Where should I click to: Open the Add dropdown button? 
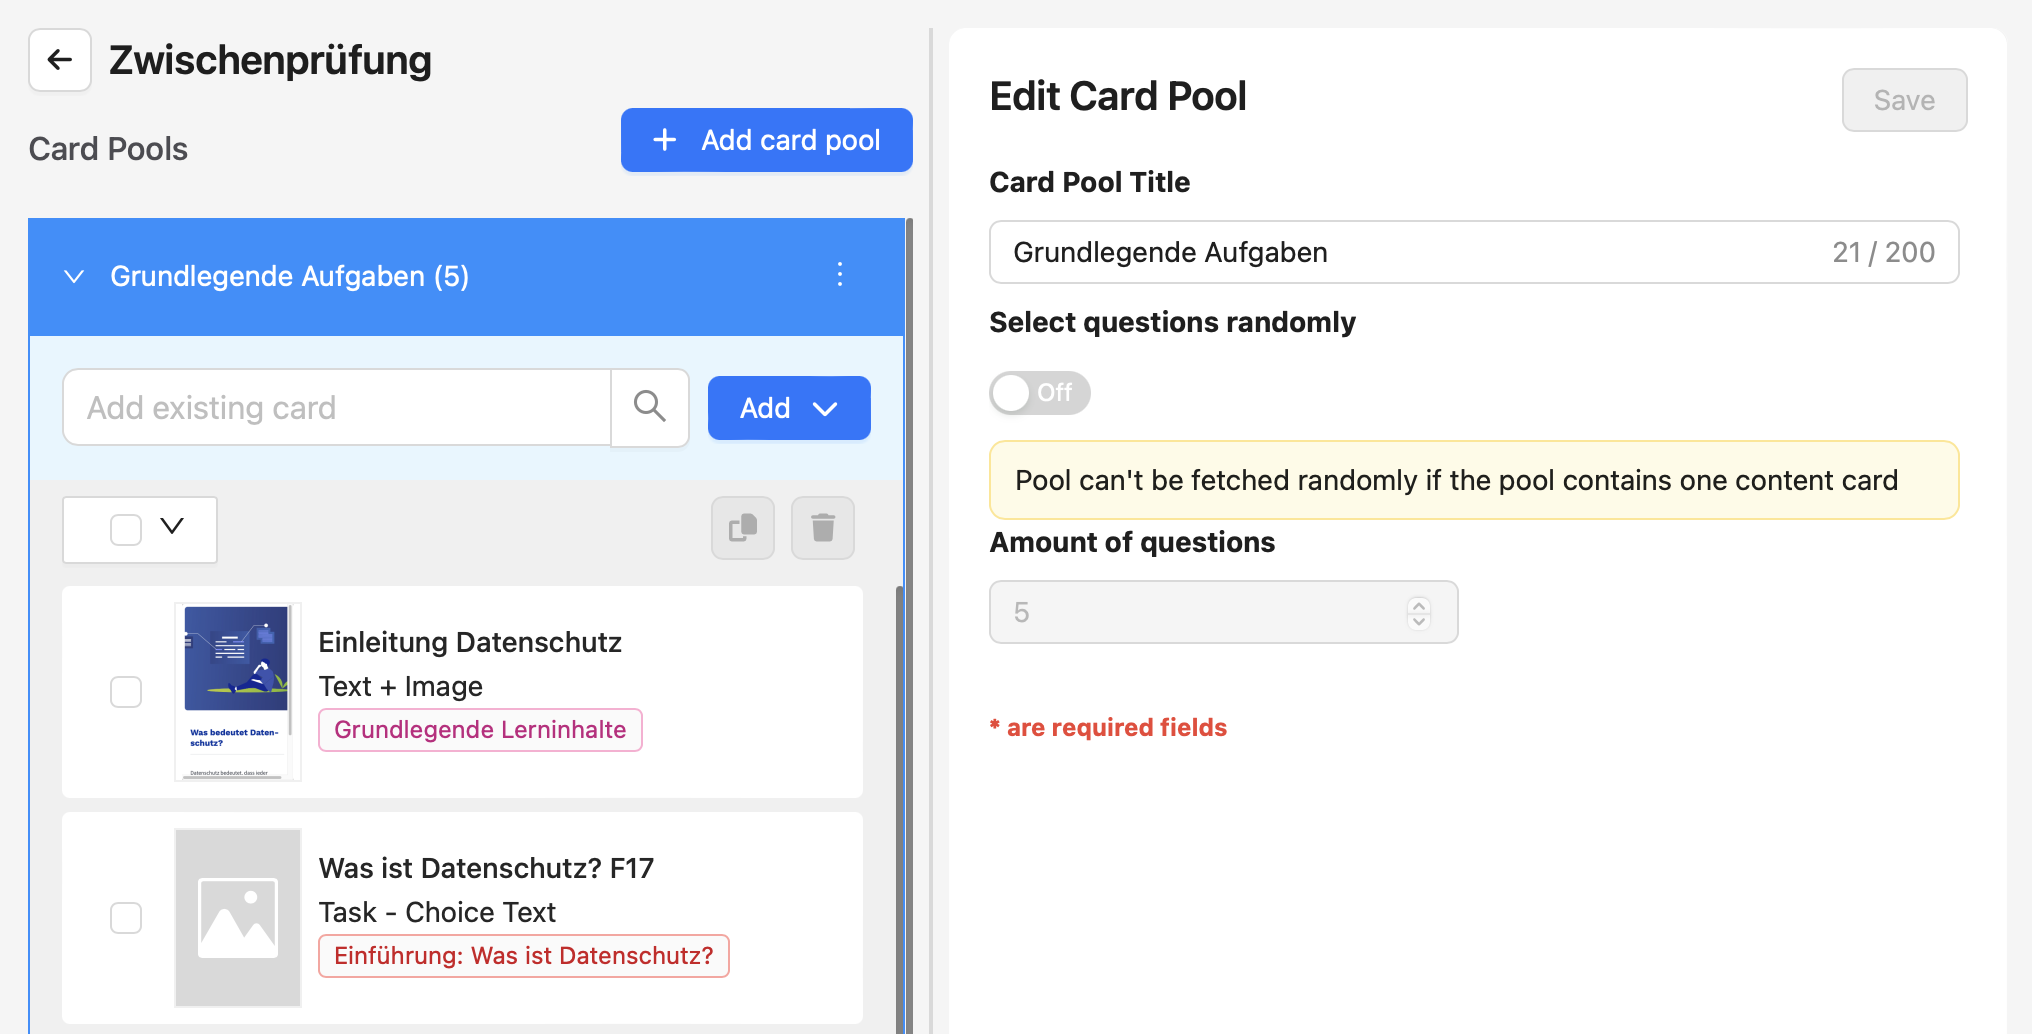789,408
